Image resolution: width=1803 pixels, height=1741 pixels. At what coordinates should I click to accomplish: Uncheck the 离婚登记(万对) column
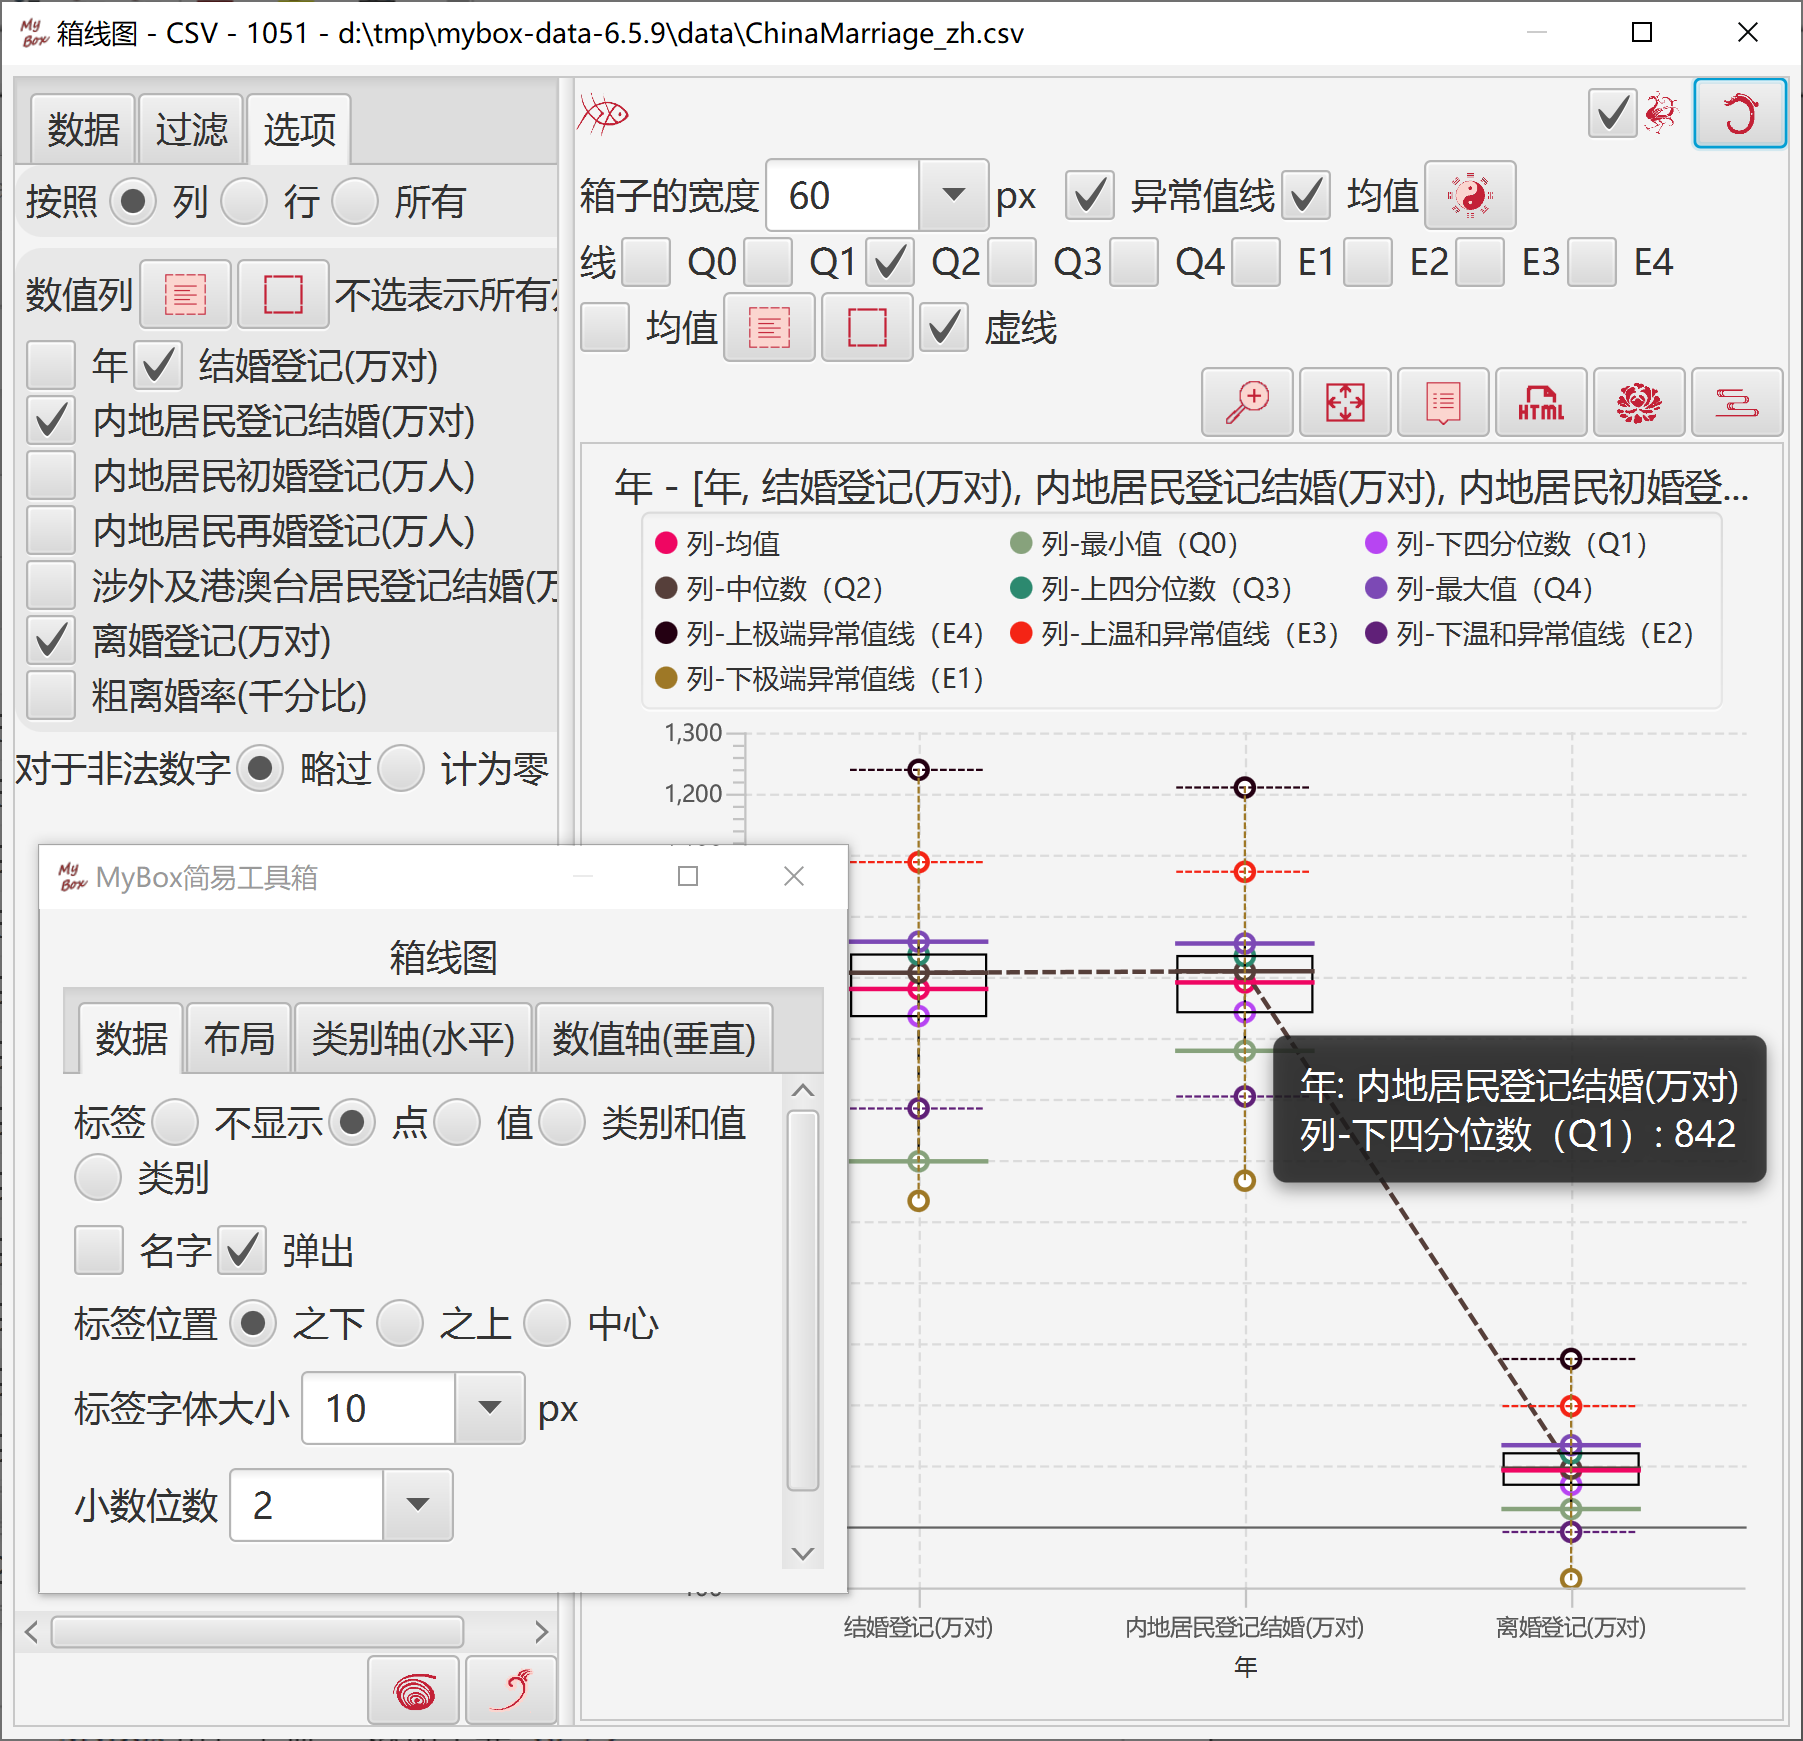click(51, 640)
